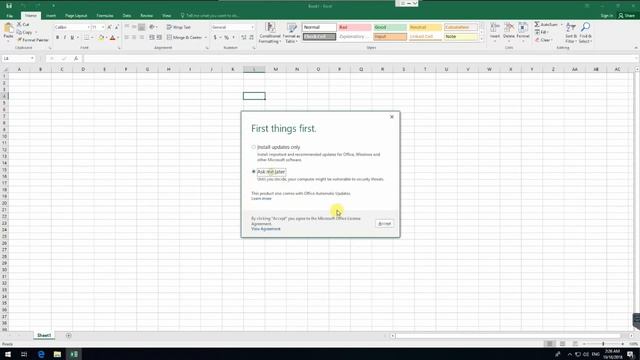Switch to the Insert ribbon tab
640x360 pixels.
pos(51,16)
